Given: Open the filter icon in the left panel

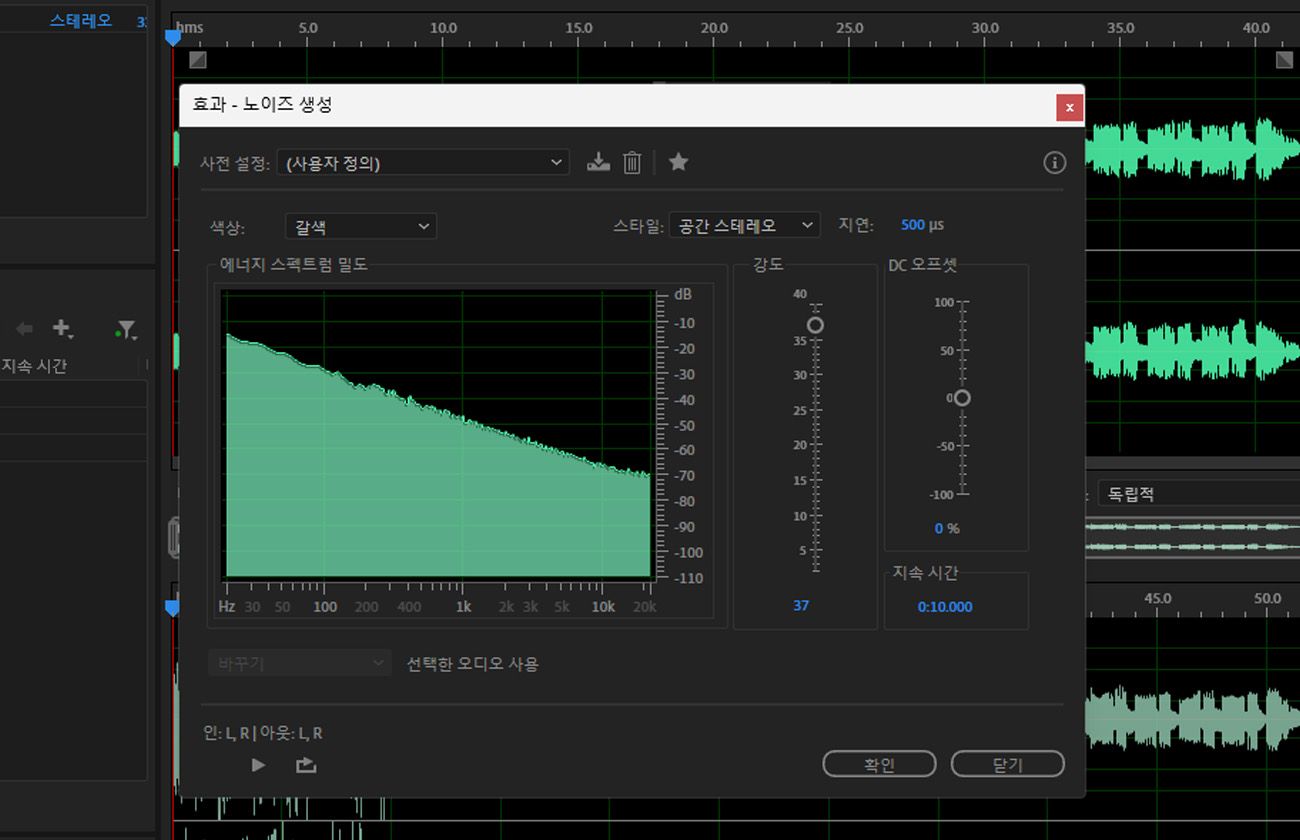Looking at the screenshot, I should 125,328.
